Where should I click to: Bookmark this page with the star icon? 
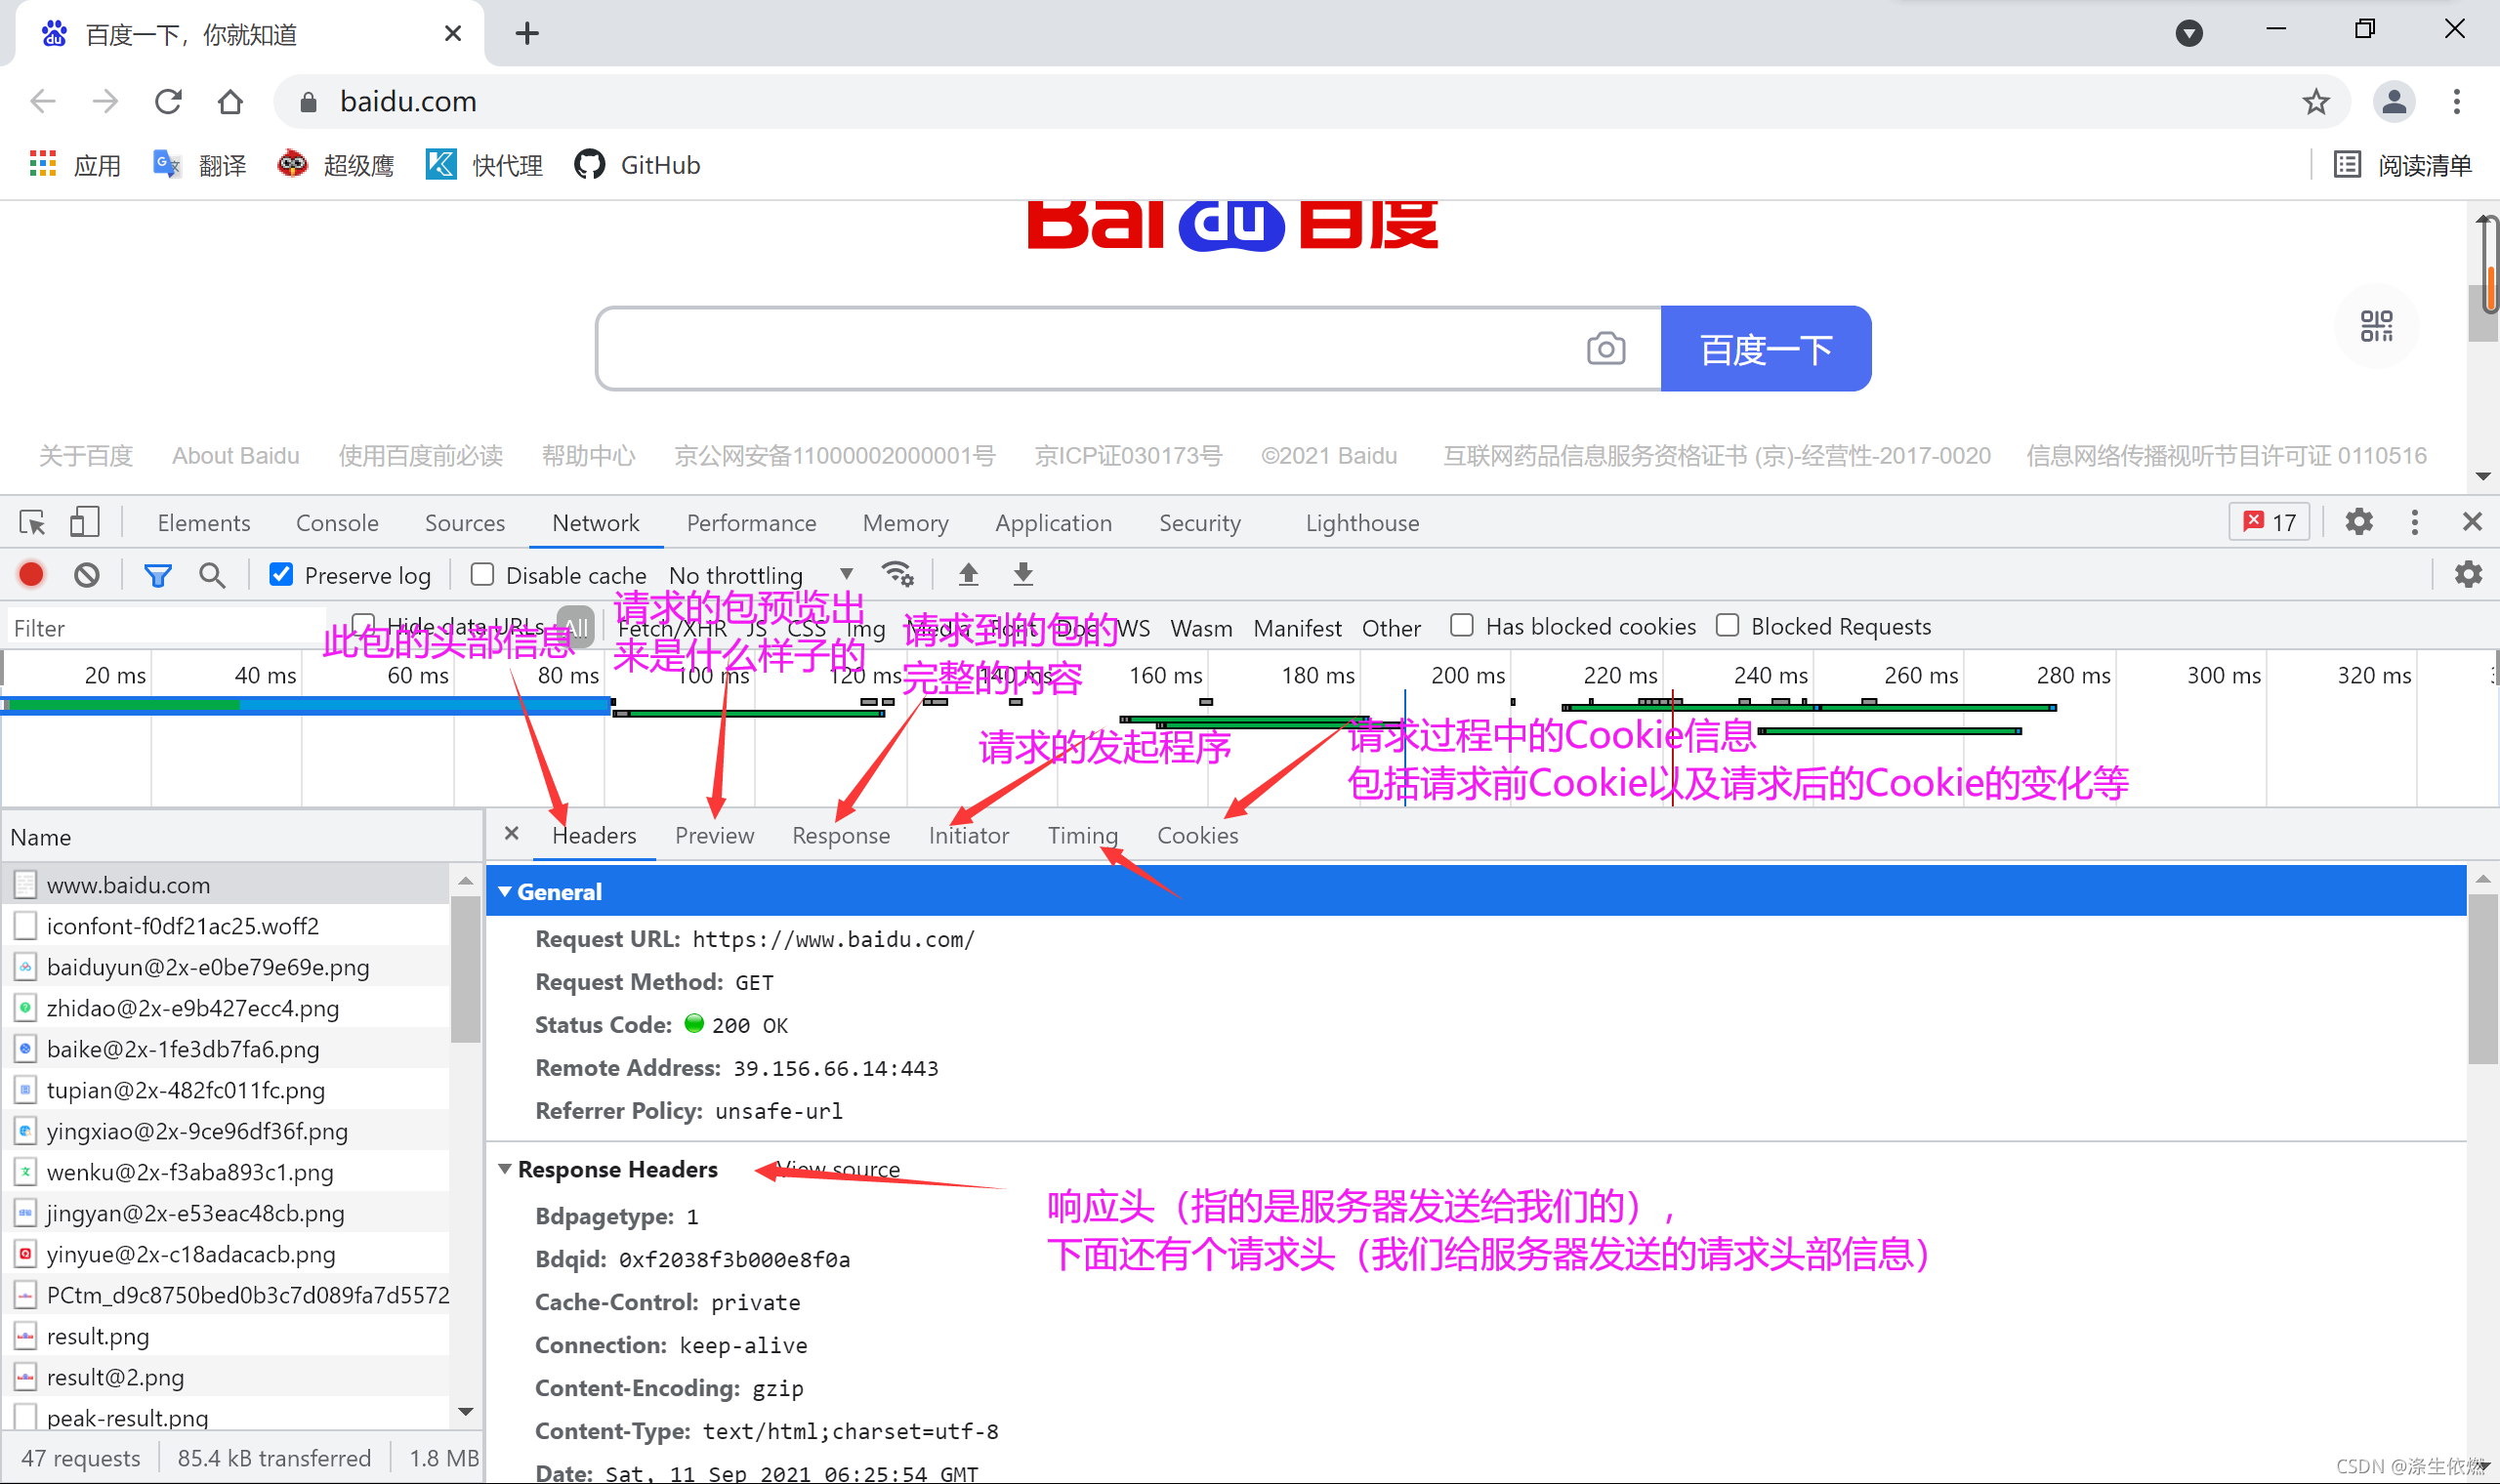tap(2316, 101)
